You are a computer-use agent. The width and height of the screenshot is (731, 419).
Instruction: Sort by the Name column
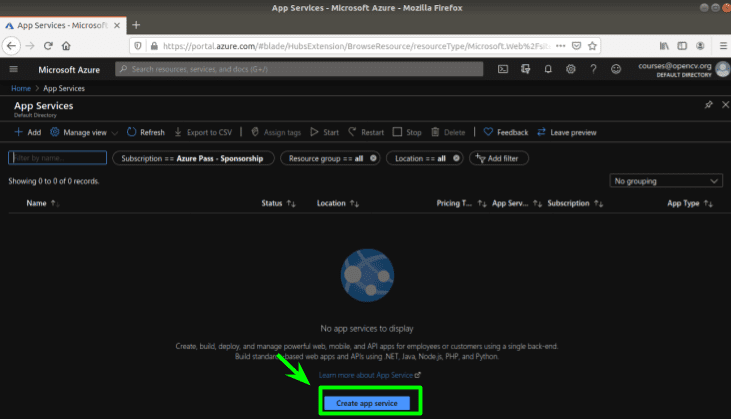tap(36, 203)
